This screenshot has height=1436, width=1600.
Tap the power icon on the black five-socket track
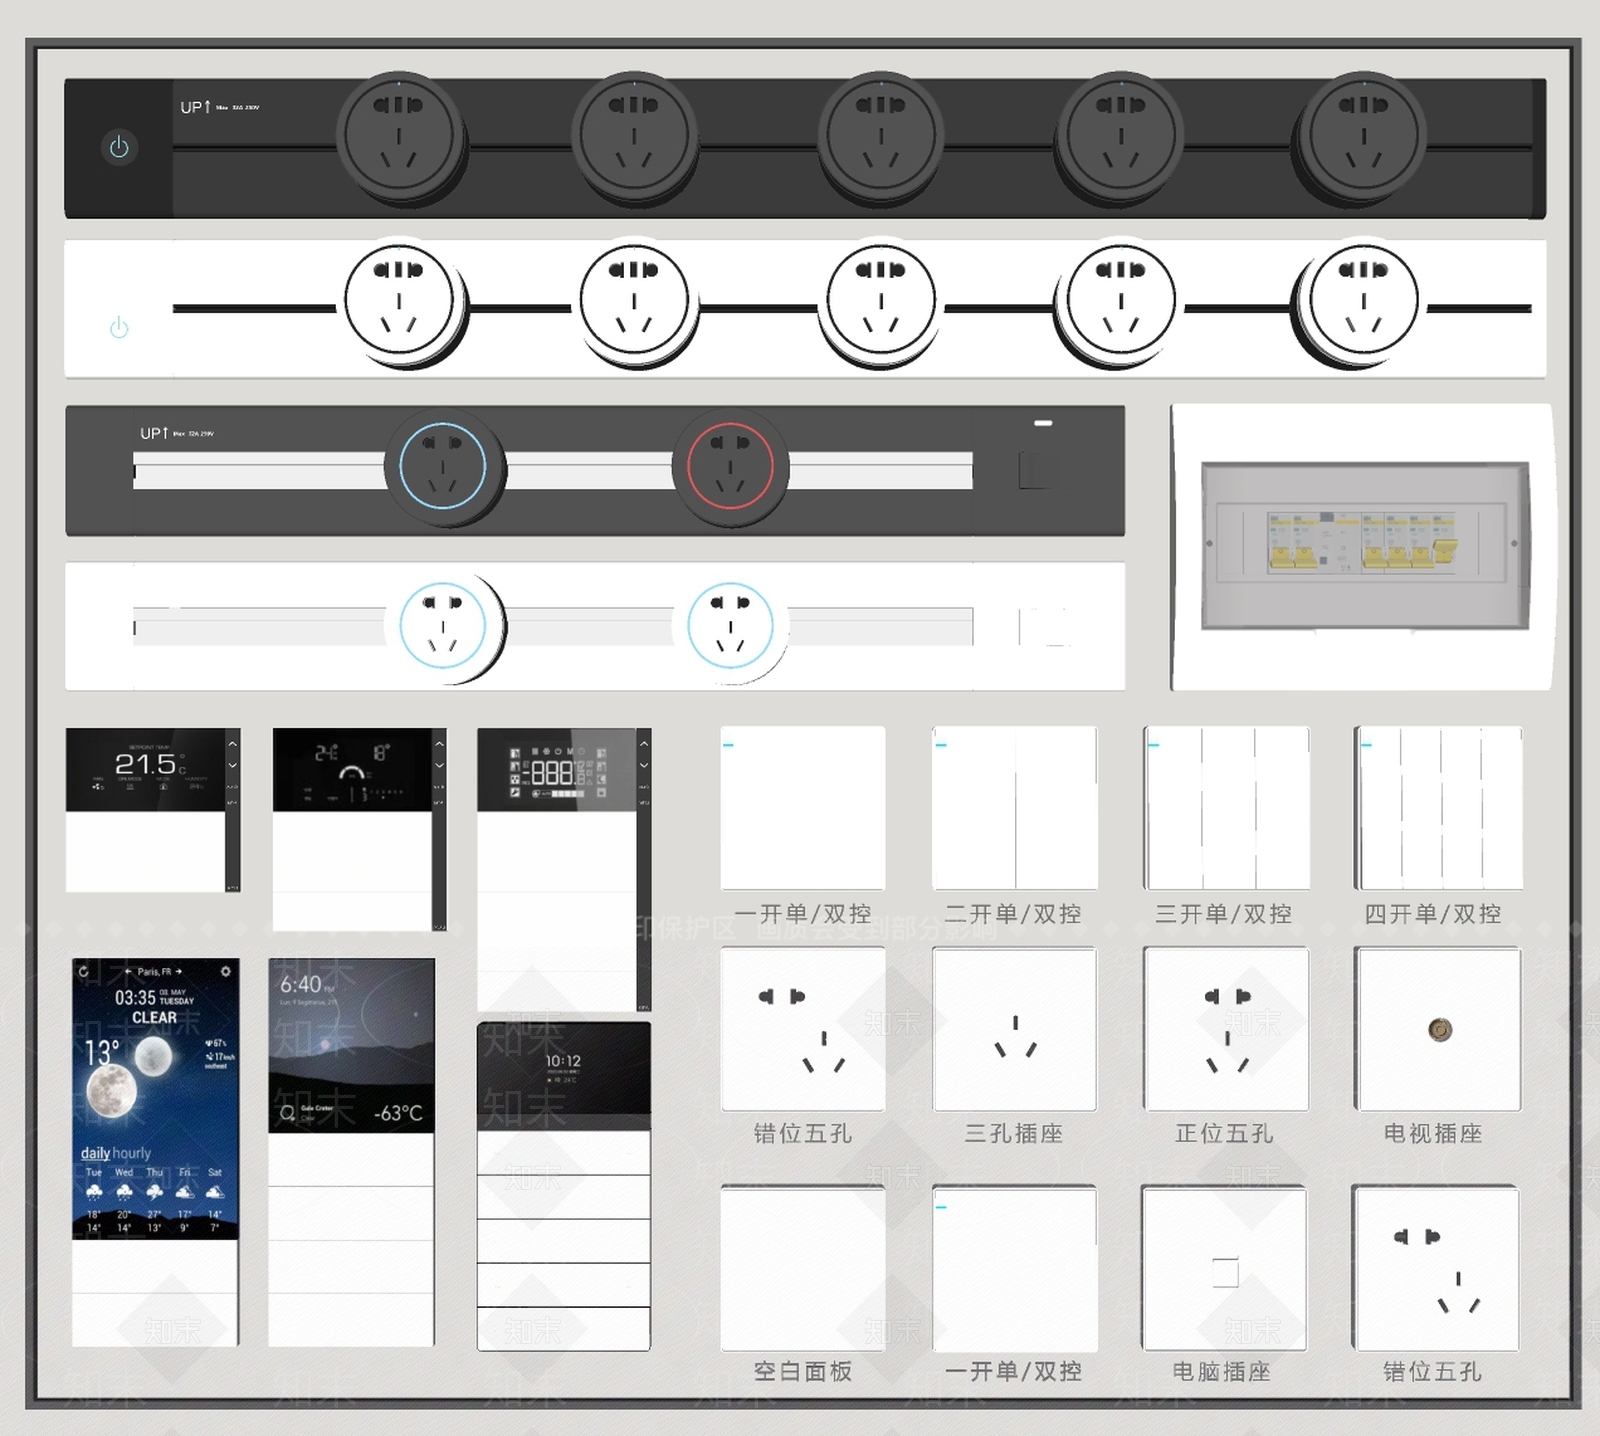click(119, 147)
